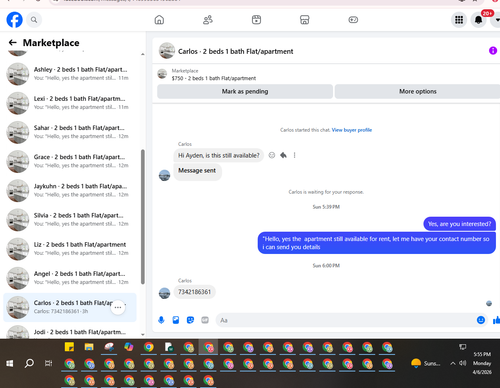Open options menu for Carlos conversation
Viewport: 500px width, 388px height.
118,307
